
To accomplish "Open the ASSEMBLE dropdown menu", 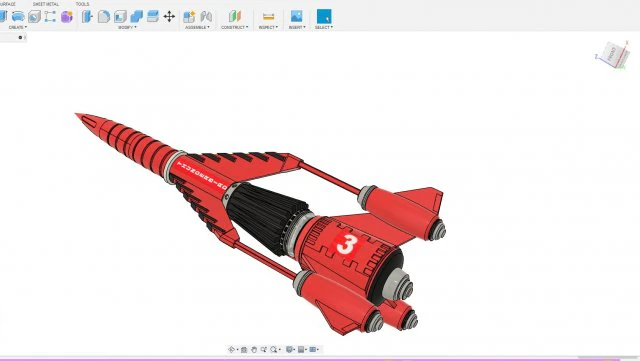I will [x=197, y=27].
